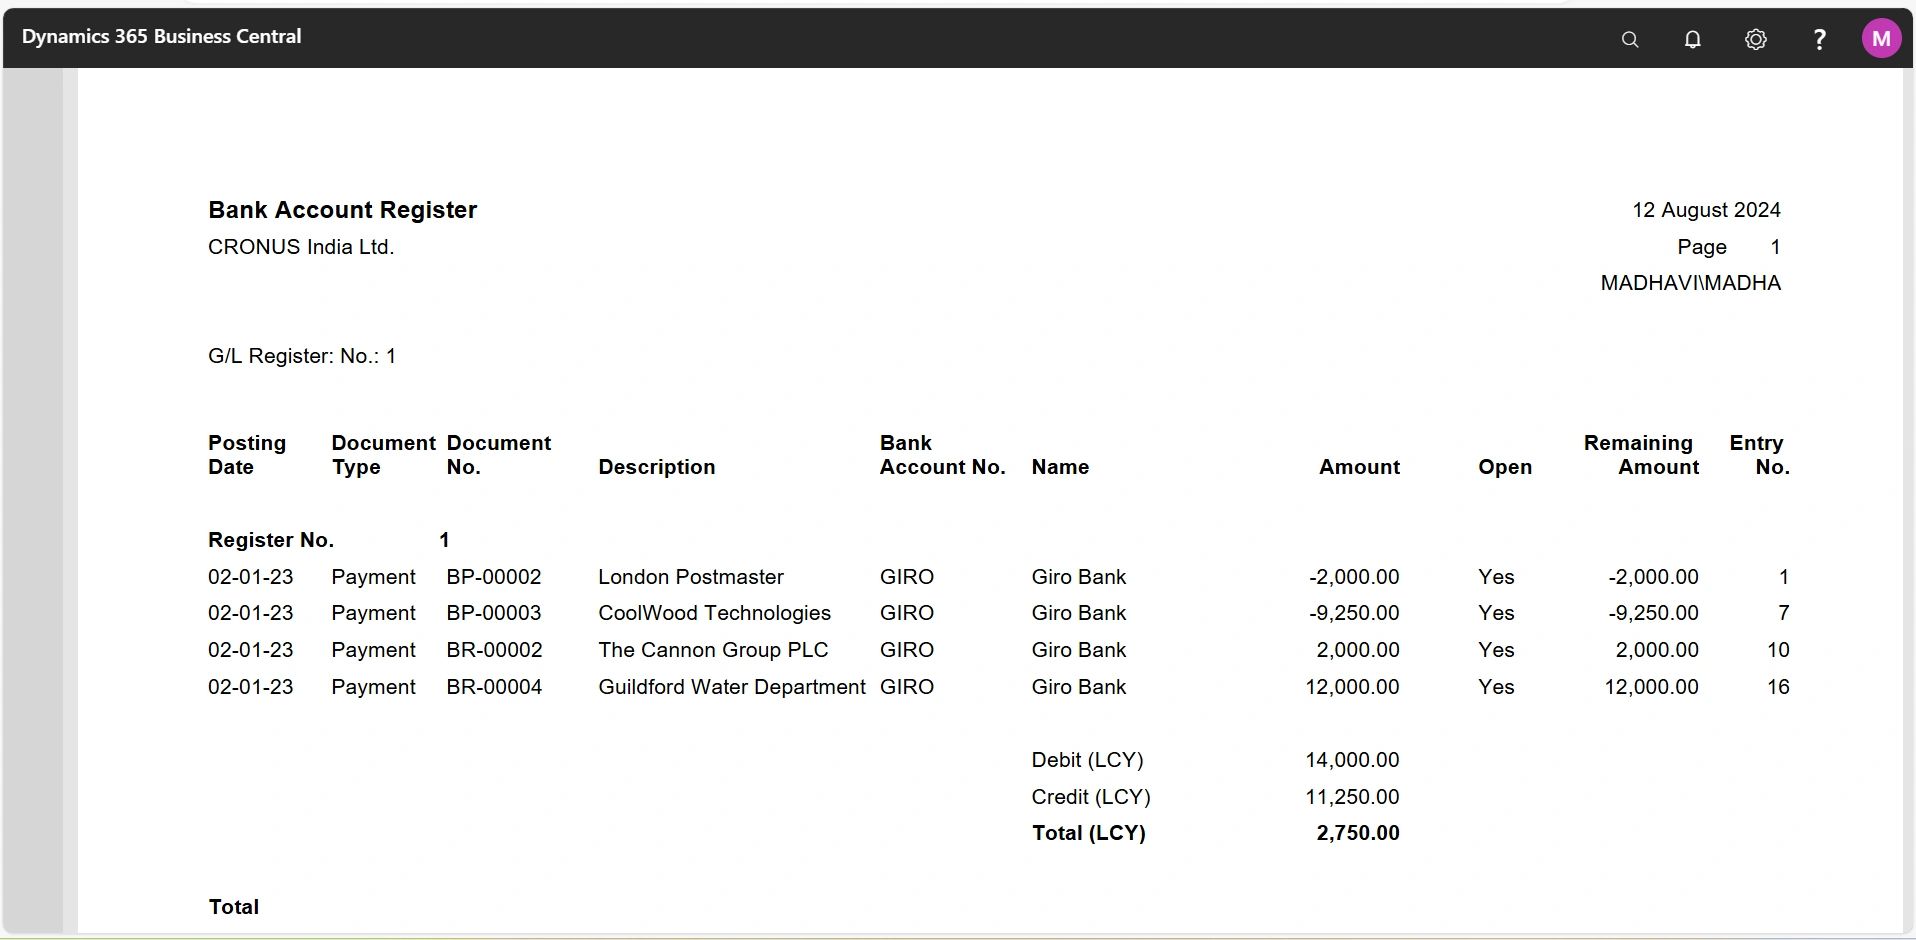Image resolution: width=1916 pixels, height=940 pixels.
Task: Click the Total (LCY) amount 2,750.00
Action: click(x=1357, y=833)
